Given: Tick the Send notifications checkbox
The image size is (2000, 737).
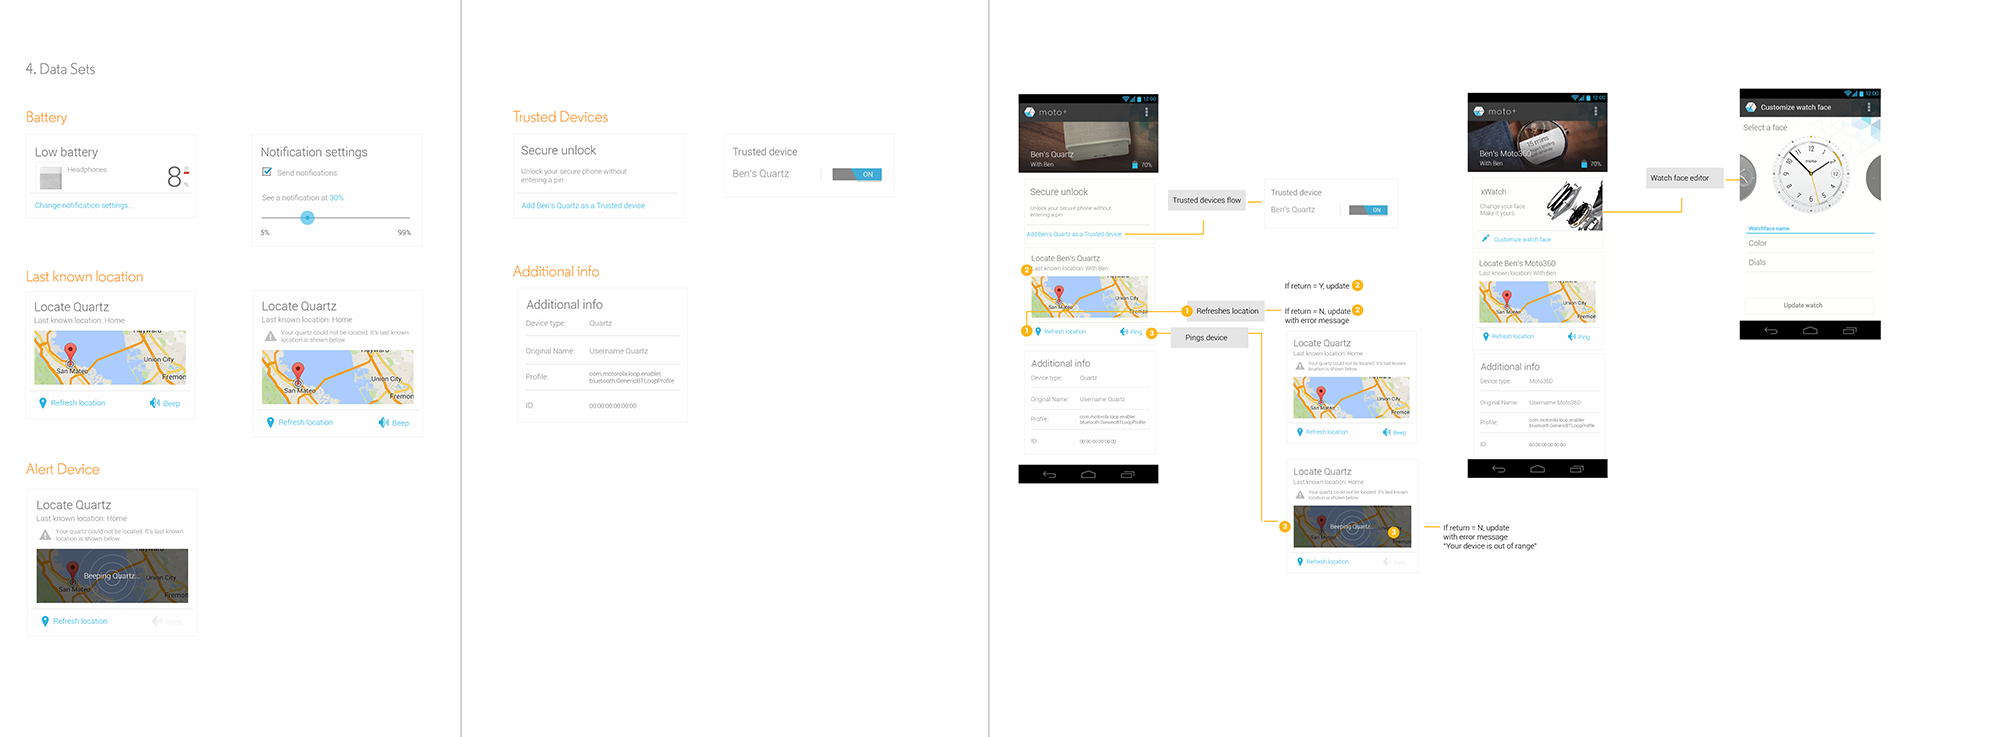Looking at the screenshot, I should (x=267, y=172).
